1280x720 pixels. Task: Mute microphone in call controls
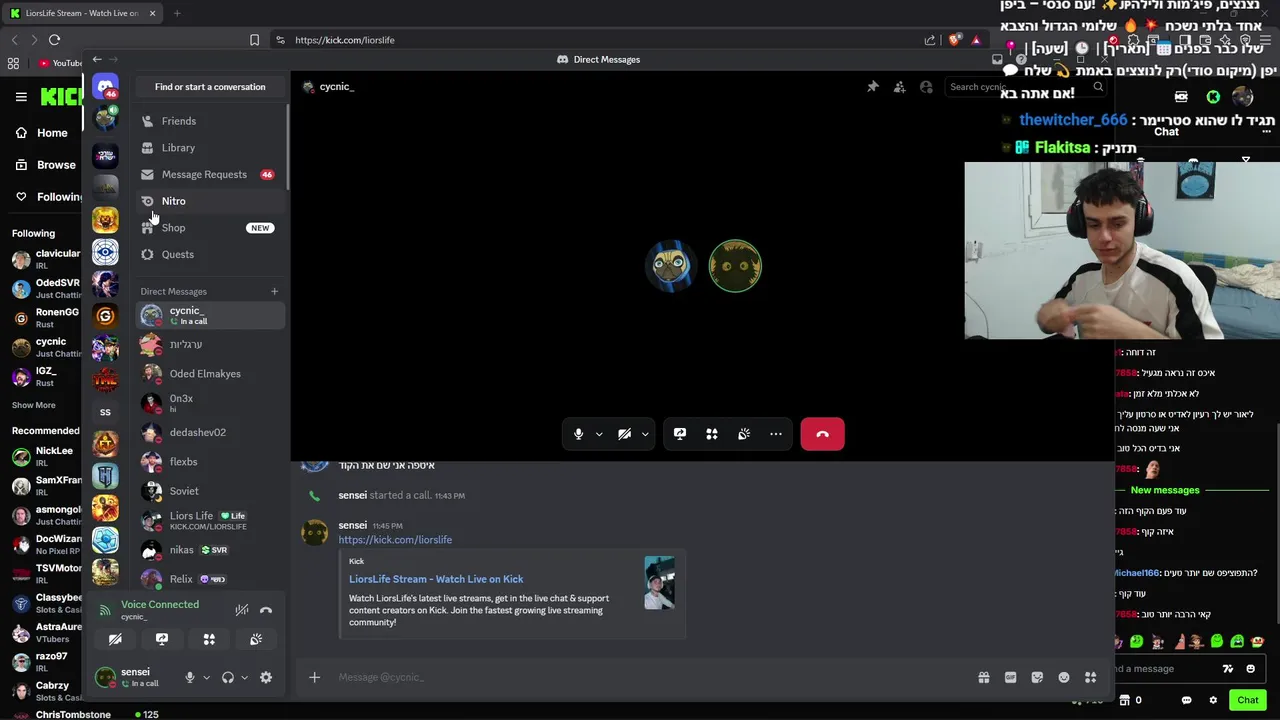pos(578,434)
